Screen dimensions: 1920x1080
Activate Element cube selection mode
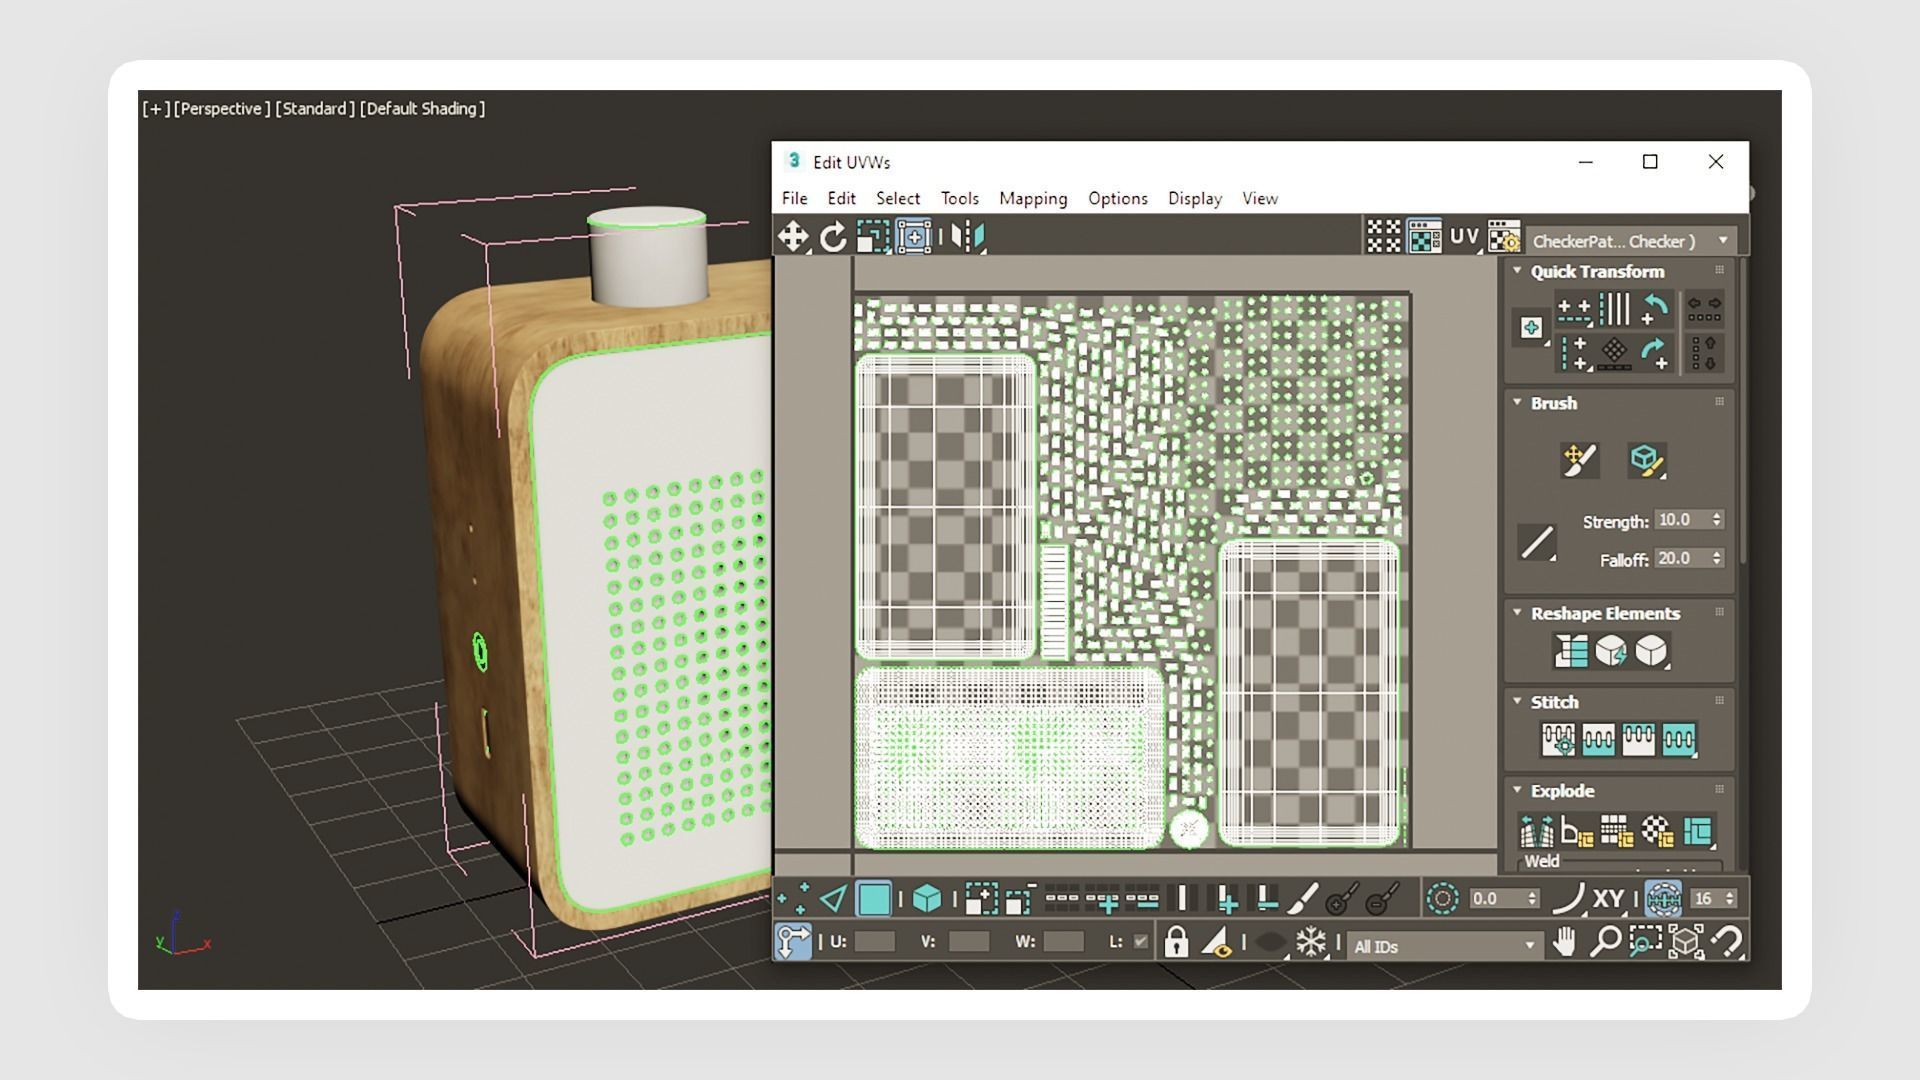927,899
